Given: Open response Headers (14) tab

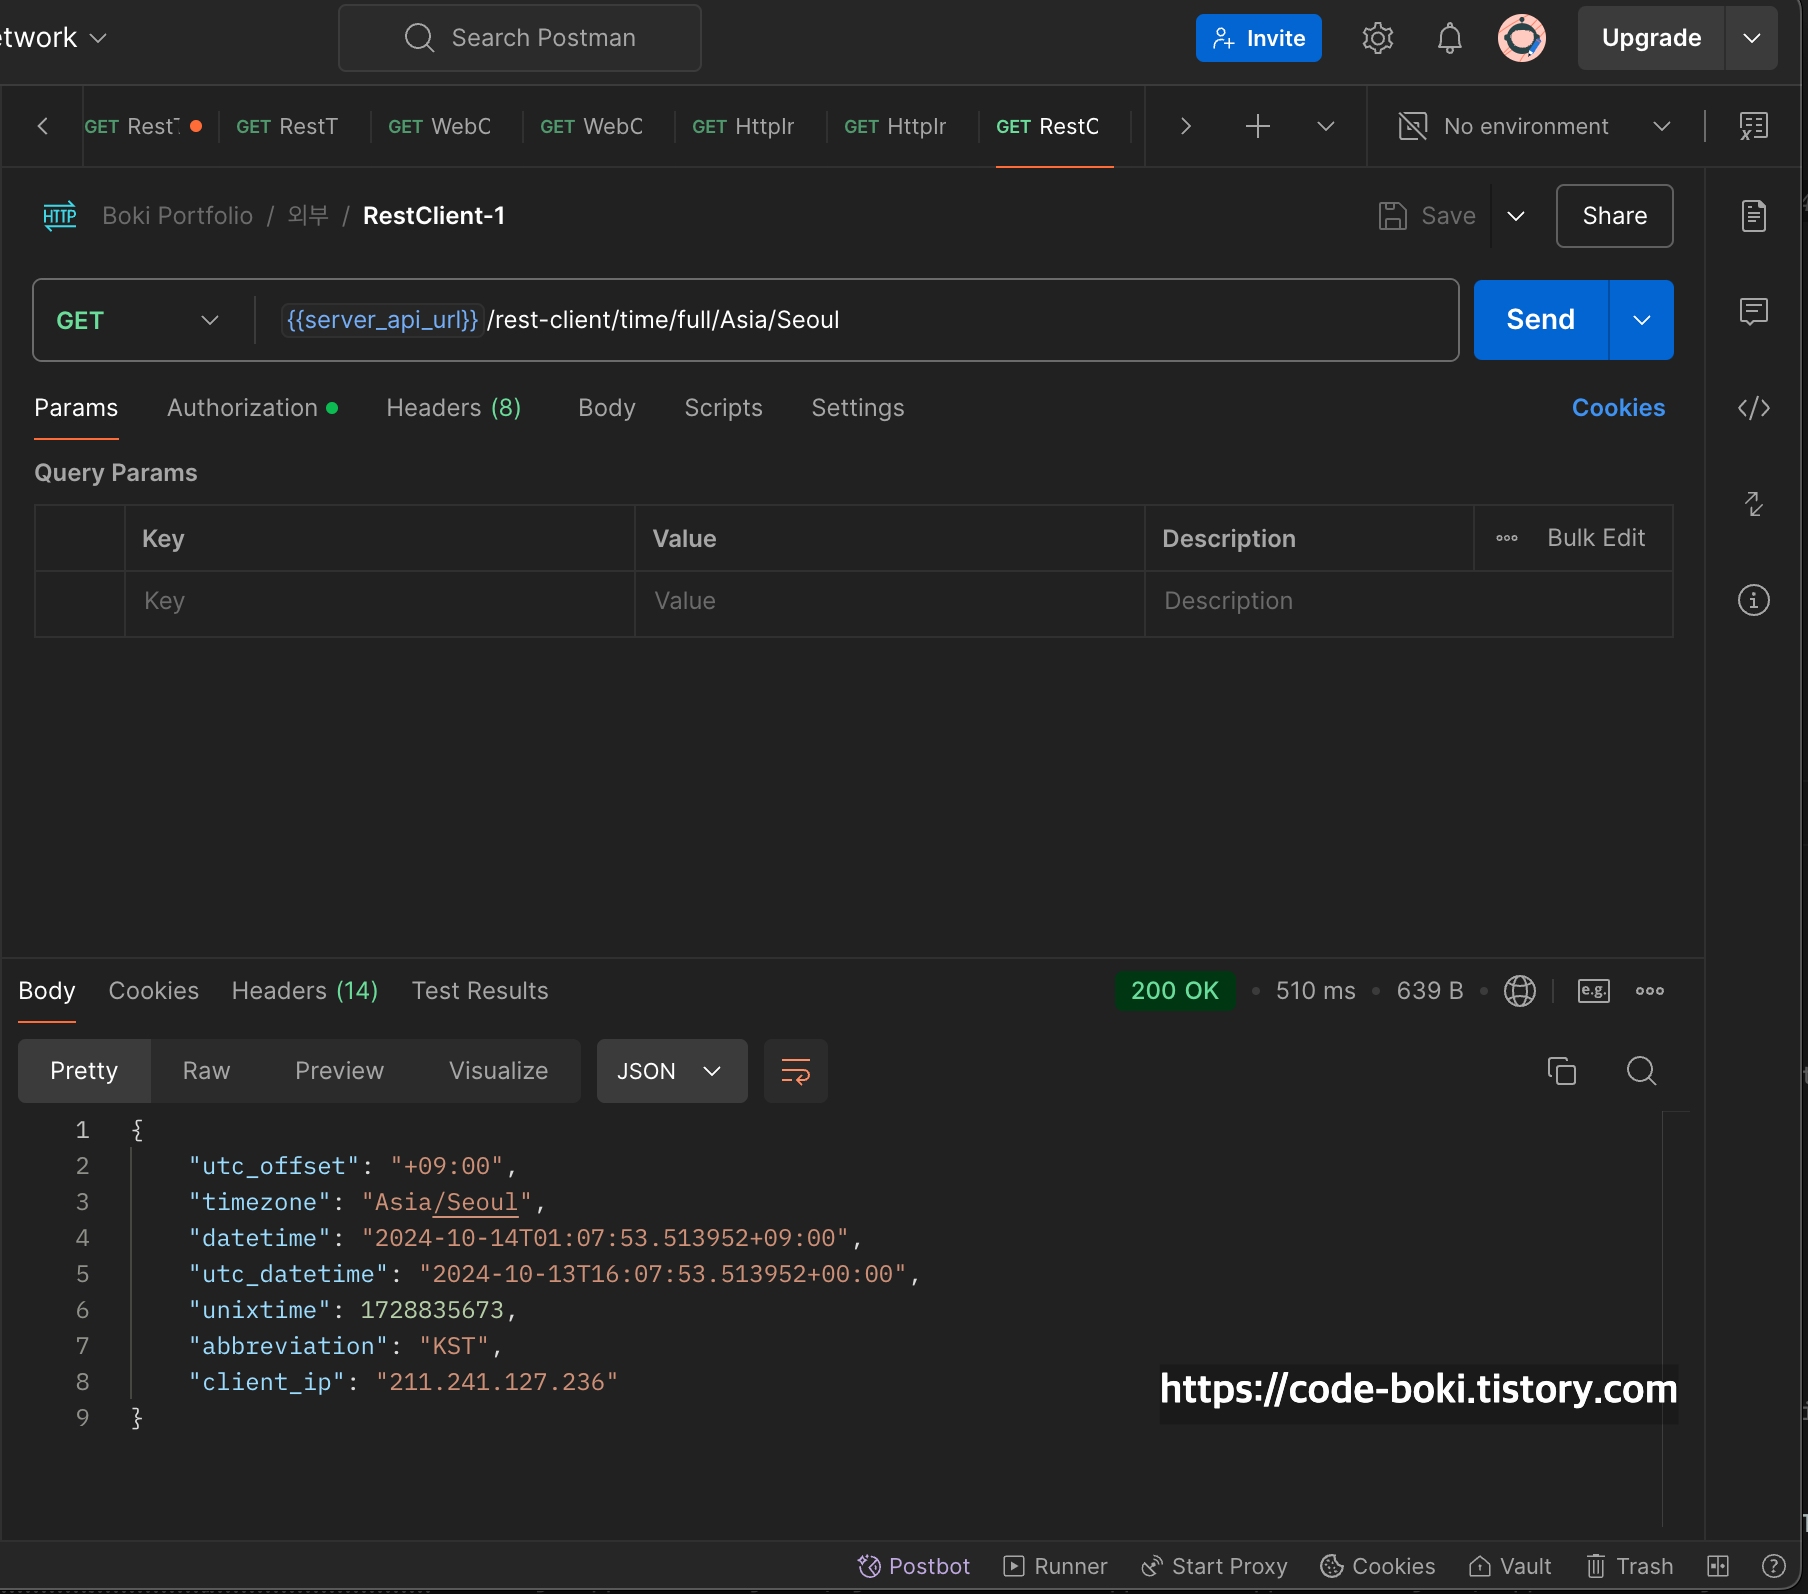Looking at the screenshot, I should [x=305, y=991].
